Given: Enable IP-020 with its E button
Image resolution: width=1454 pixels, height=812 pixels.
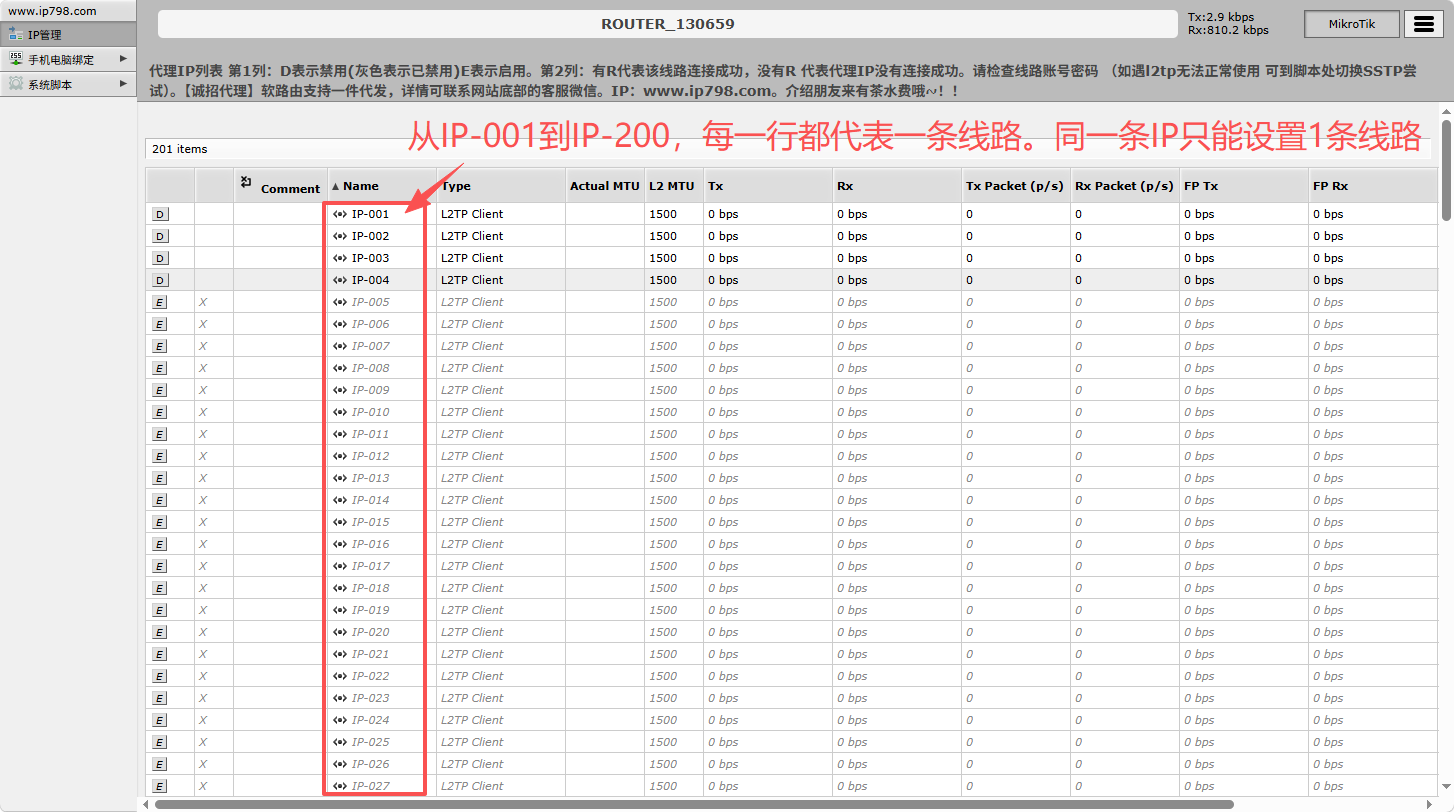Looking at the screenshot, I should point(160,632).
